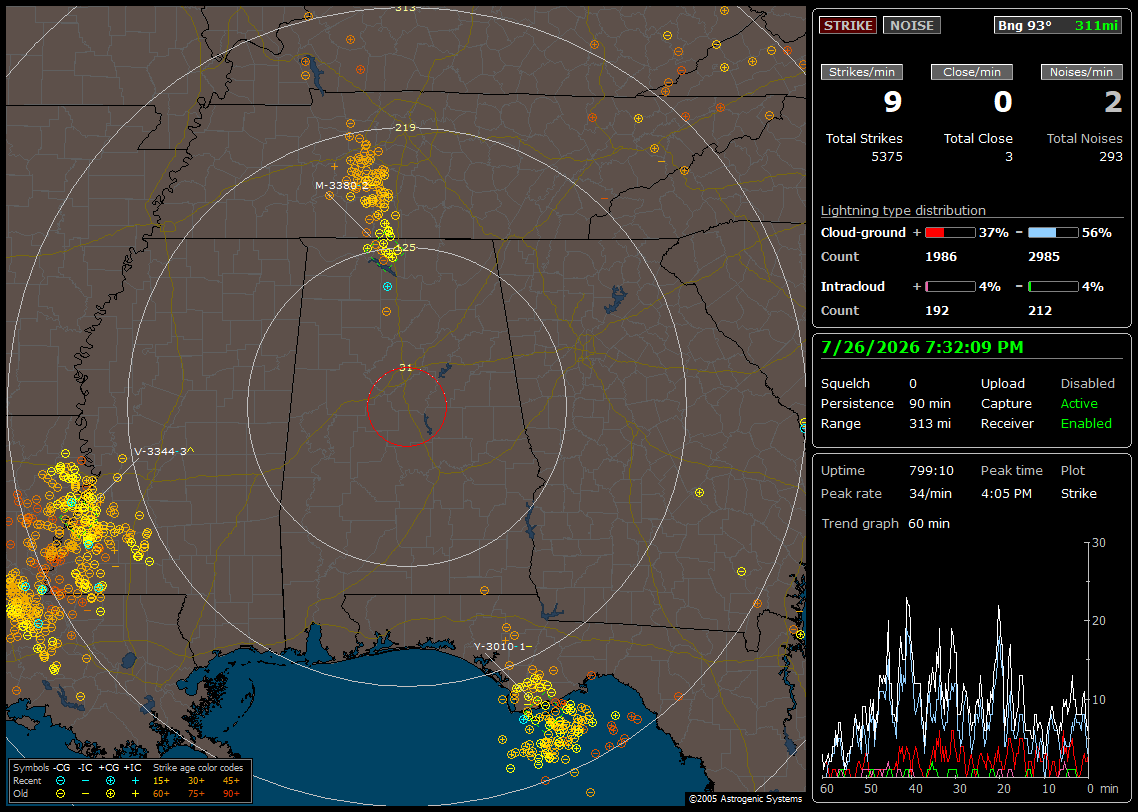Click the recent -CG cyan legend symbol
Screen dimensions: 1138x812
coord(60,781)
